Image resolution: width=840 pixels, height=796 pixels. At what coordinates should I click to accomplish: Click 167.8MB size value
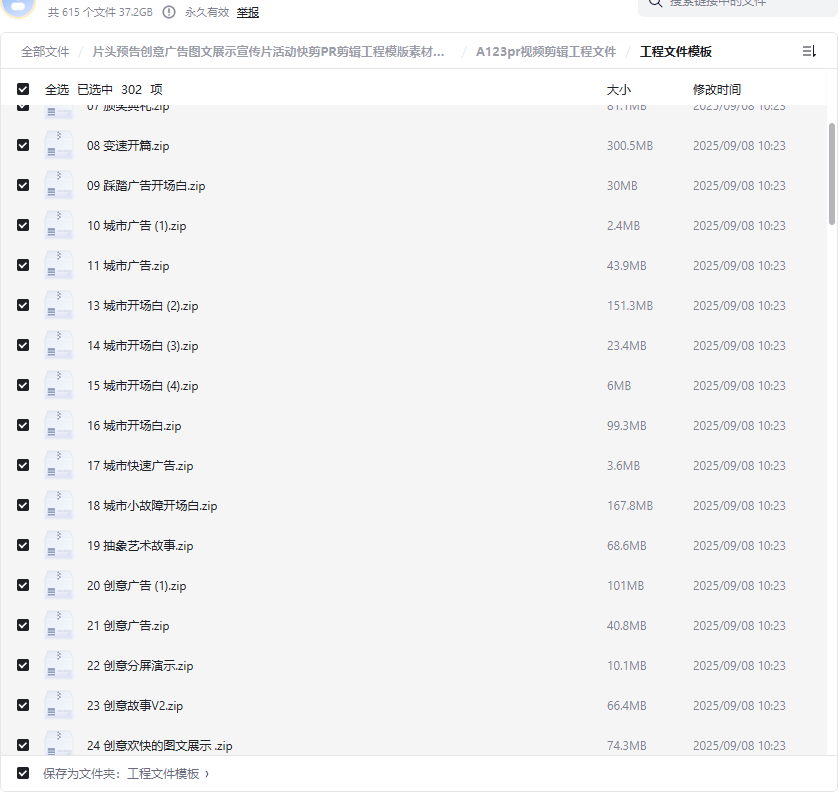pyautogui.click(x=629, y=506)
